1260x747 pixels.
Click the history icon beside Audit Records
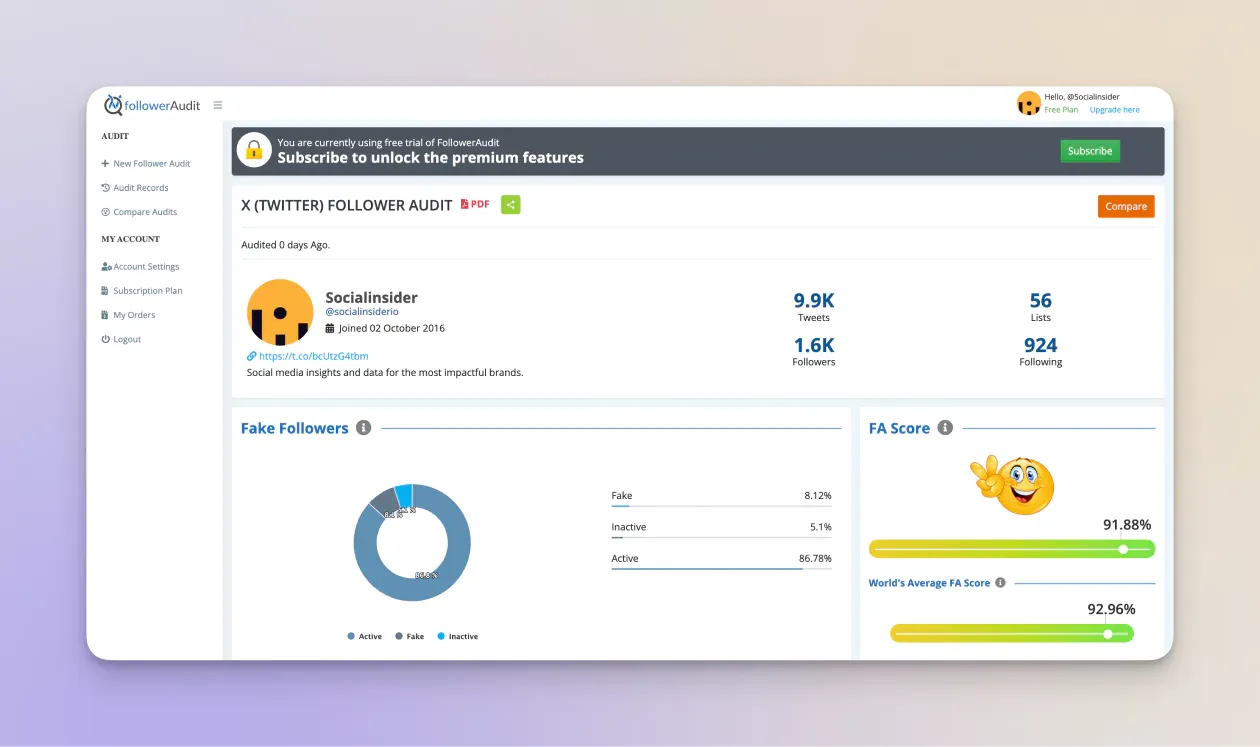point(105,187)
